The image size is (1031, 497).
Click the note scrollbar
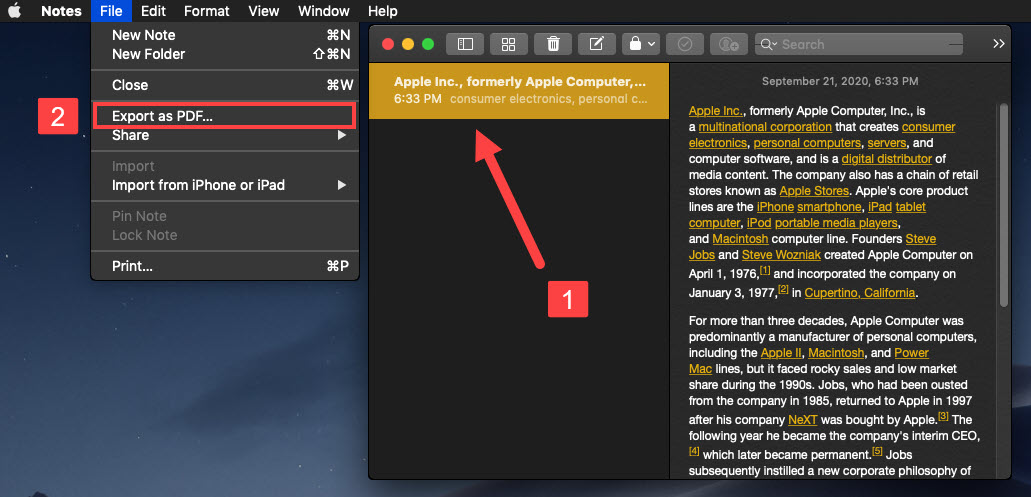(x=1003, y=204)
